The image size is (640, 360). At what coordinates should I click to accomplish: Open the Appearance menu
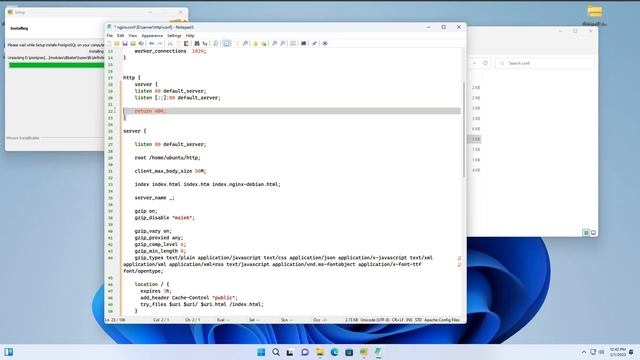pyautogui.click(x=152, y=36)
